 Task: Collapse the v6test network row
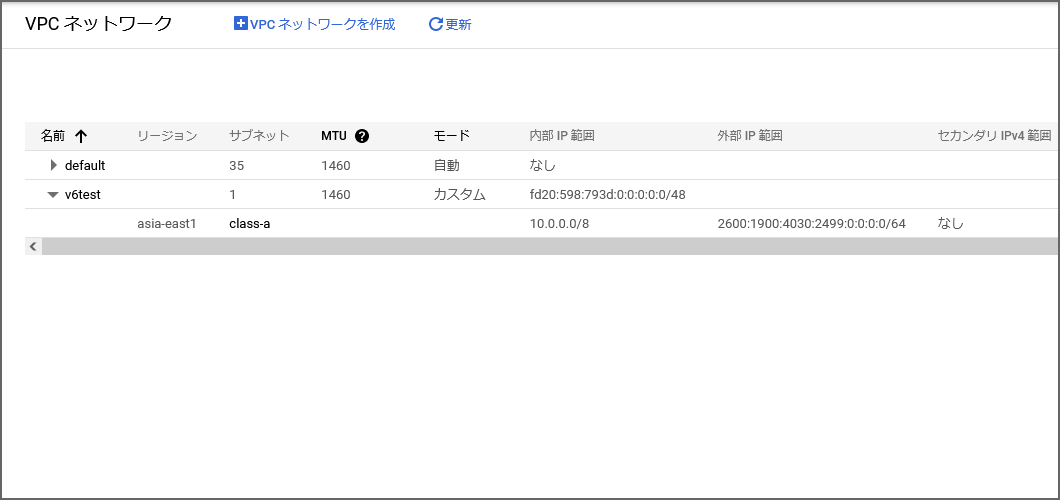(x=53, y=195)
